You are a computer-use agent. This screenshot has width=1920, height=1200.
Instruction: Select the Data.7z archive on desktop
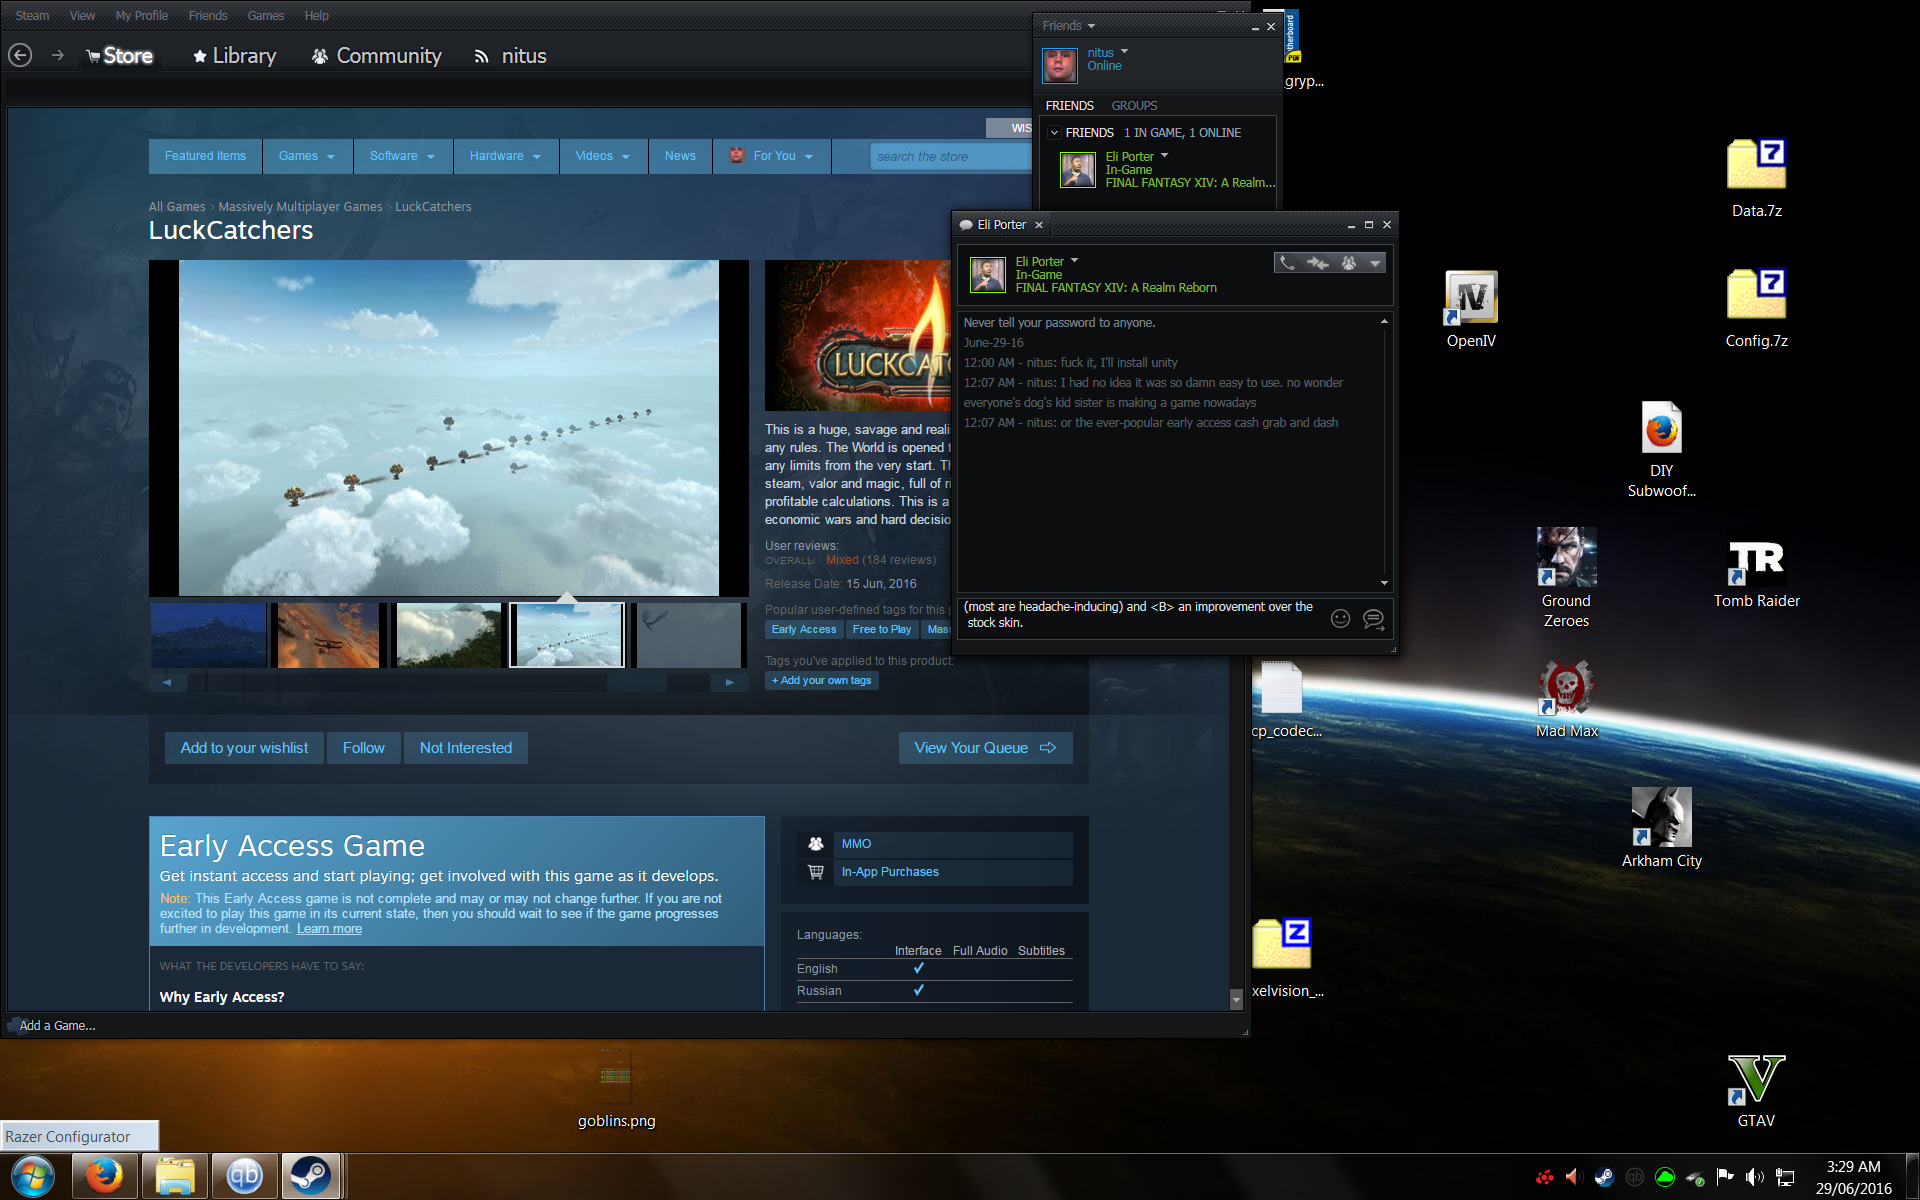(1757, 179)
